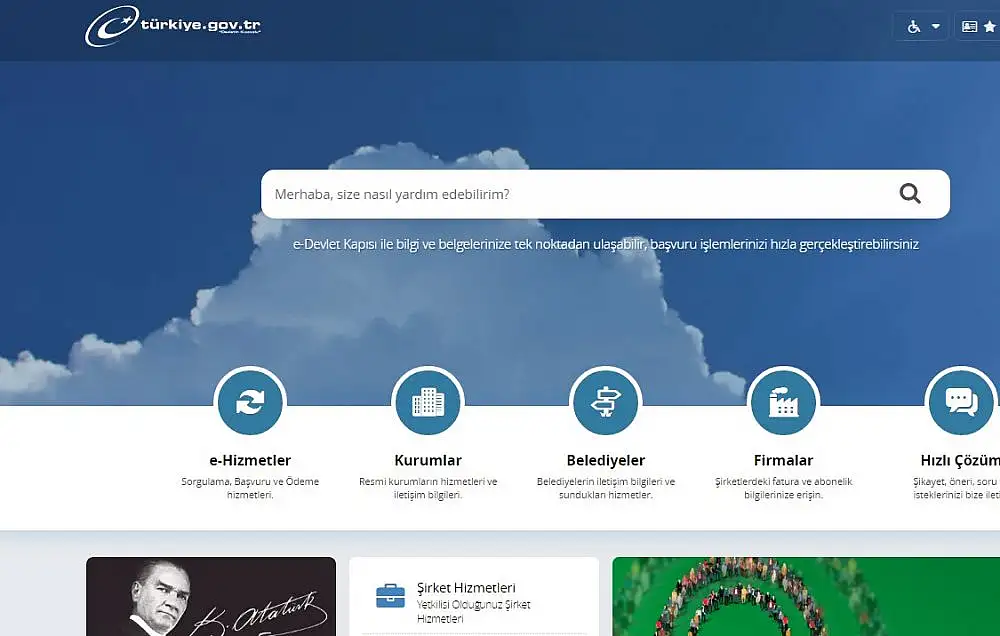Open the Belediyeler signpost icon
The height and width of the screenshot is (636, 1000).
tap(606, 402)
